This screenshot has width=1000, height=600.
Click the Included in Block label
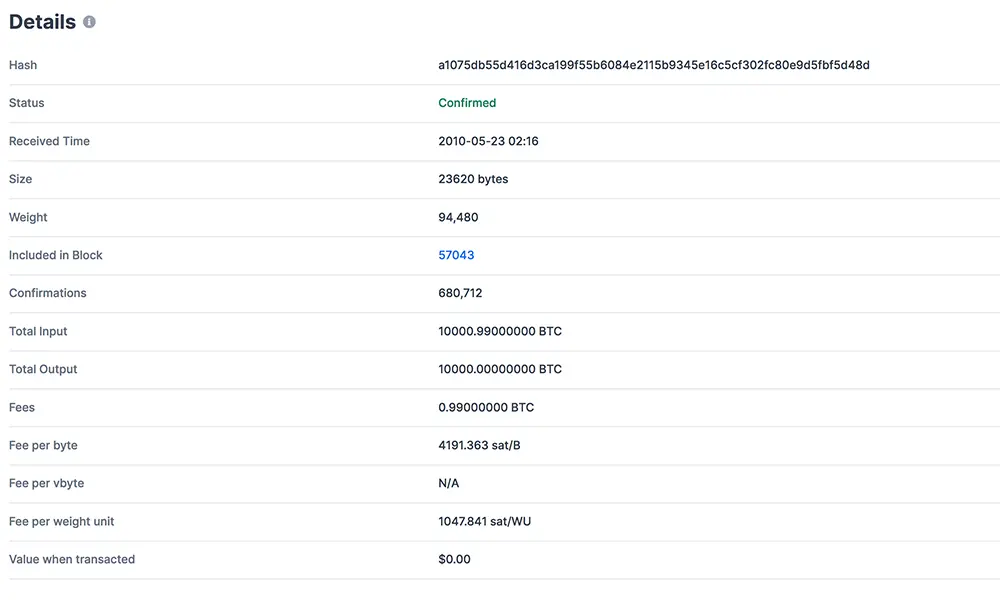pos(55,255)
